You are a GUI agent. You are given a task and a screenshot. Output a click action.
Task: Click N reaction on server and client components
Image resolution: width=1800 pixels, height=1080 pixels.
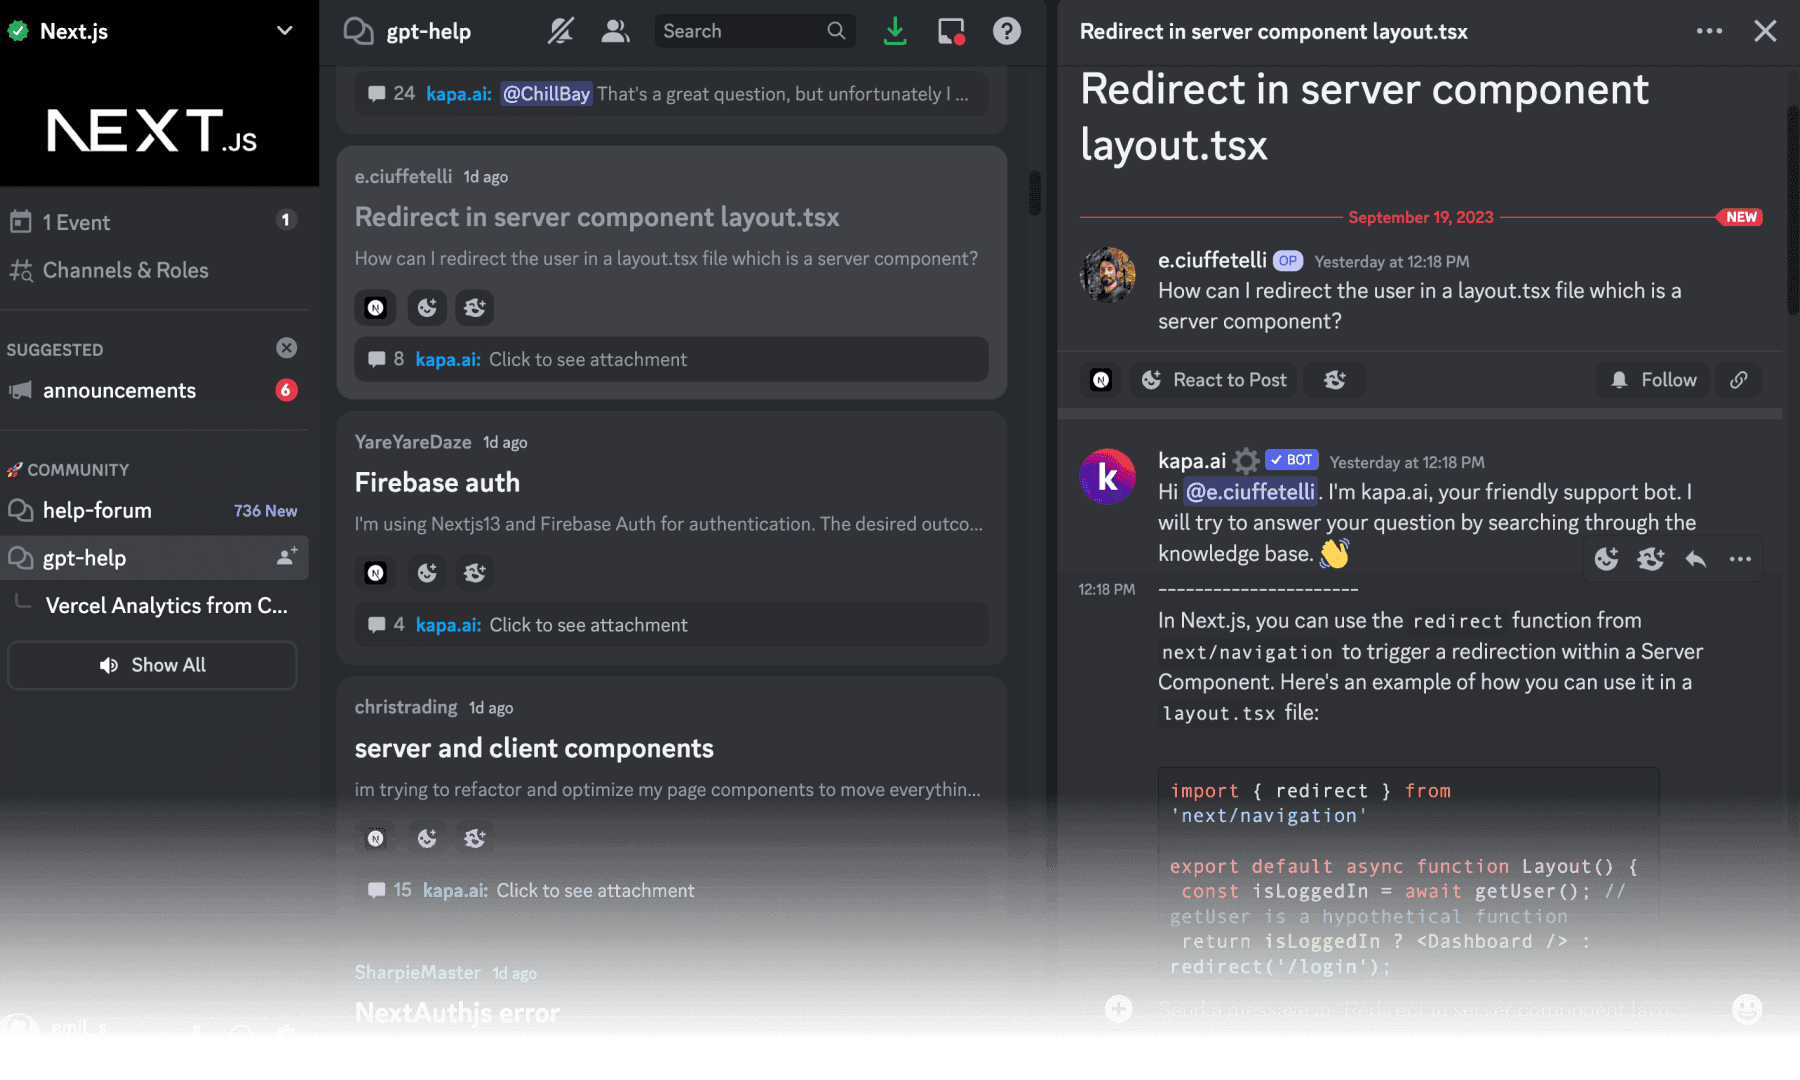376,838
